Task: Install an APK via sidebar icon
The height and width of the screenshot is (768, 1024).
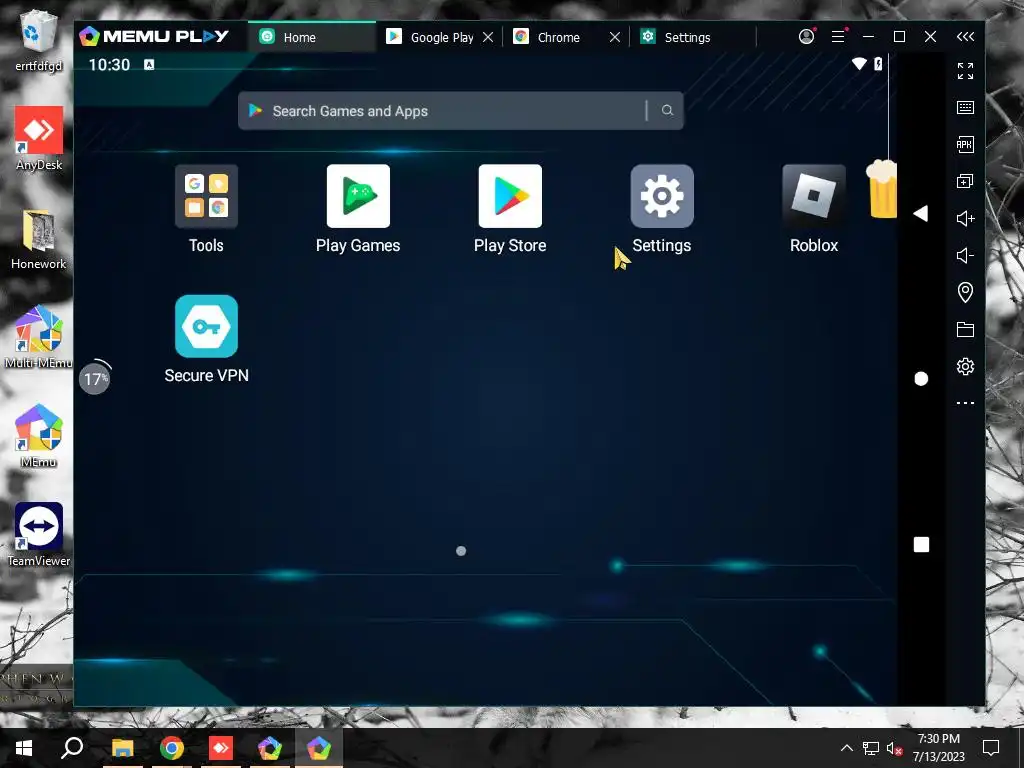Action: pos(965,144)
